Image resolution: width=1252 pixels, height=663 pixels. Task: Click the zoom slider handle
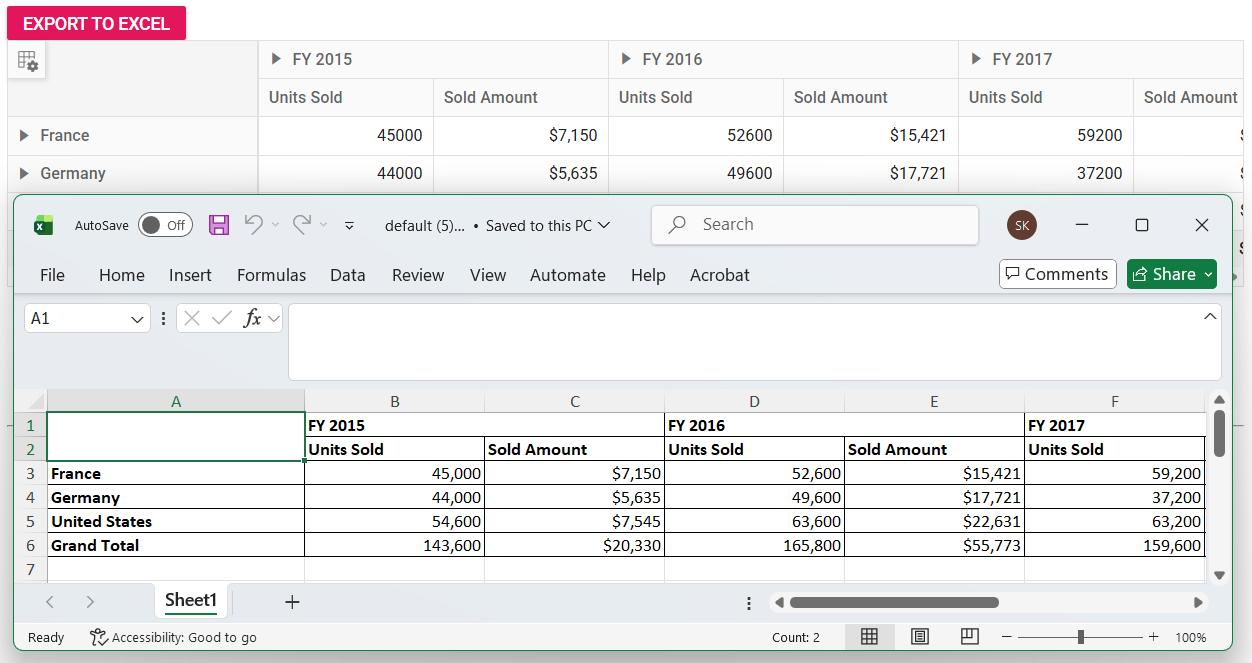pyautogui.click(x=1081, y=637)
